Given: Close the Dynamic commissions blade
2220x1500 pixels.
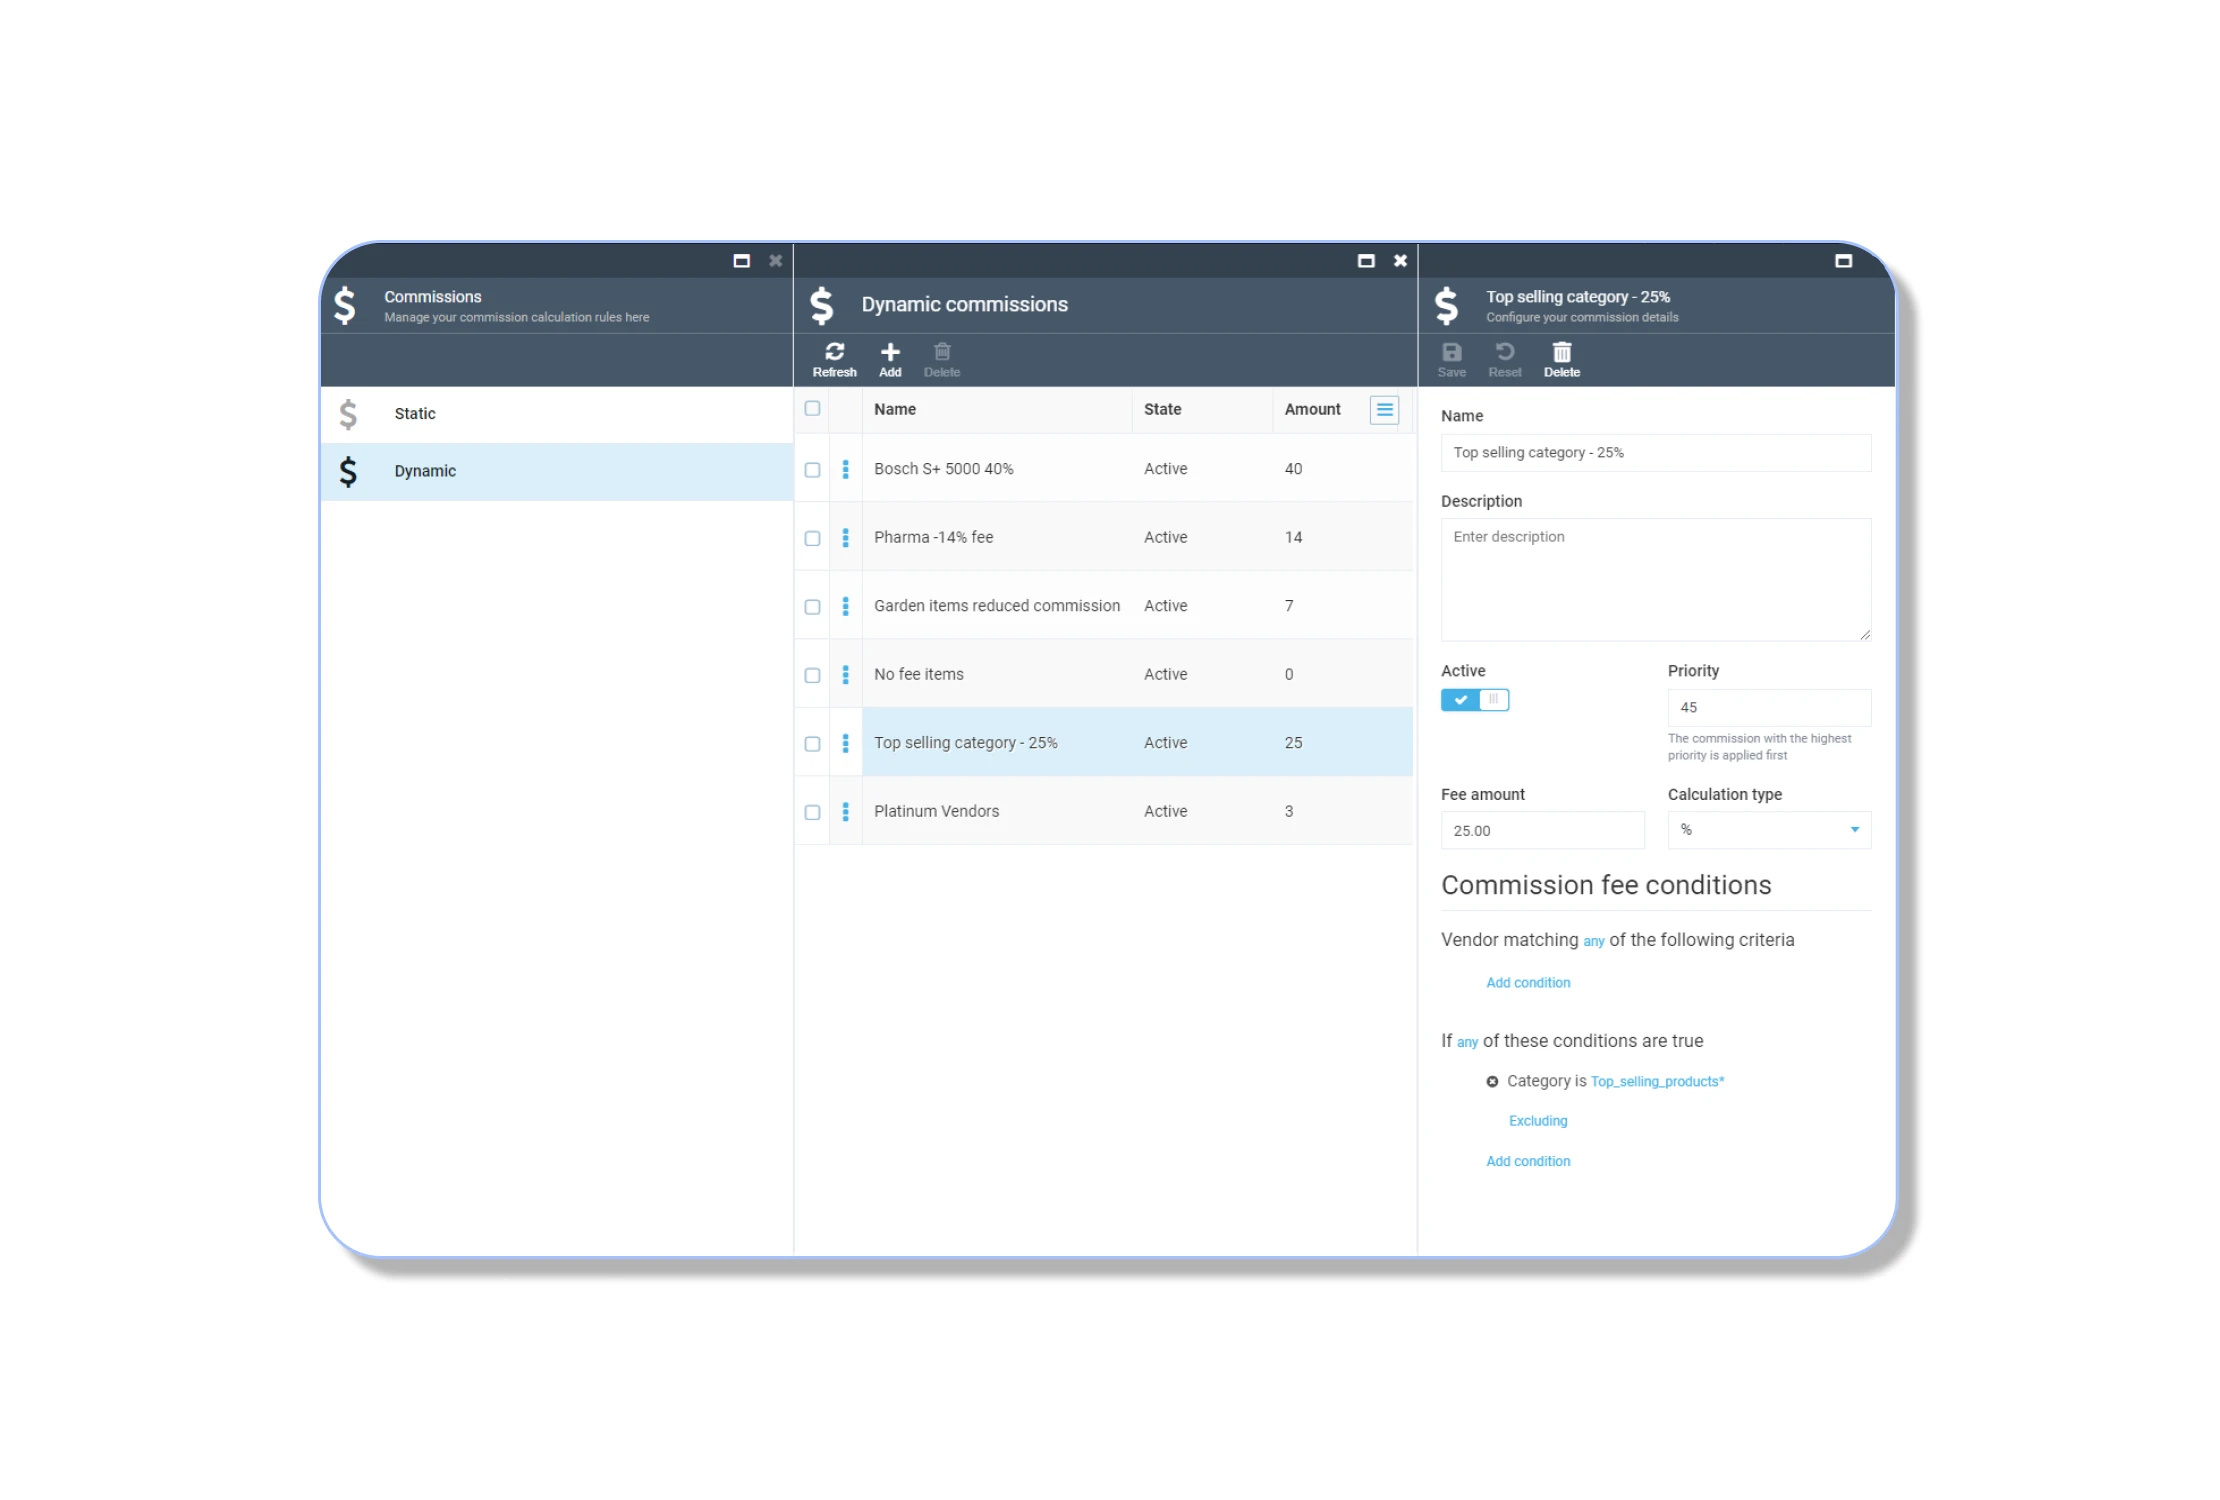Looking at the screenshot, I should point(1400,261).
